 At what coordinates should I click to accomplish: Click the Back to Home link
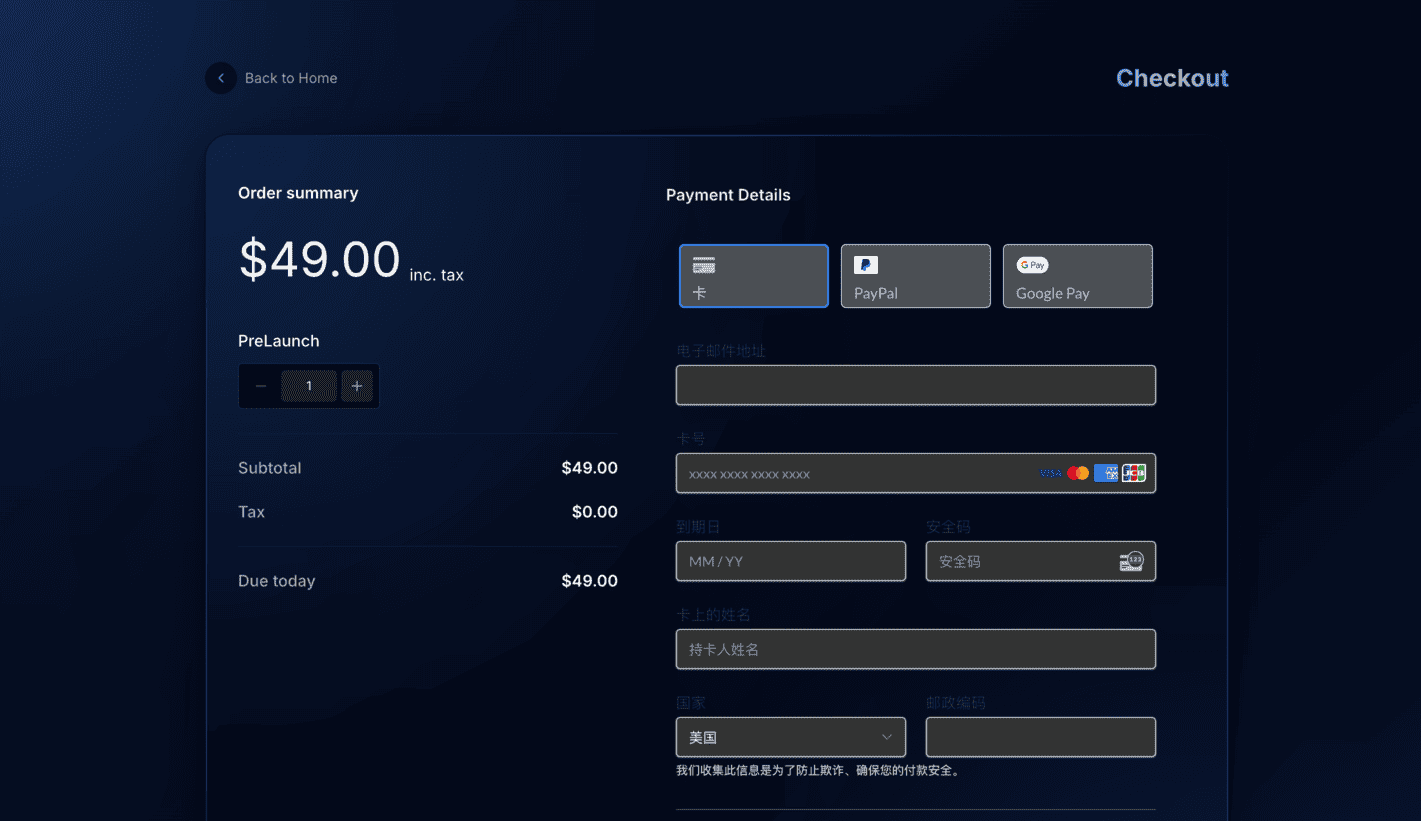pyautogui.click(x=291, y=77)
